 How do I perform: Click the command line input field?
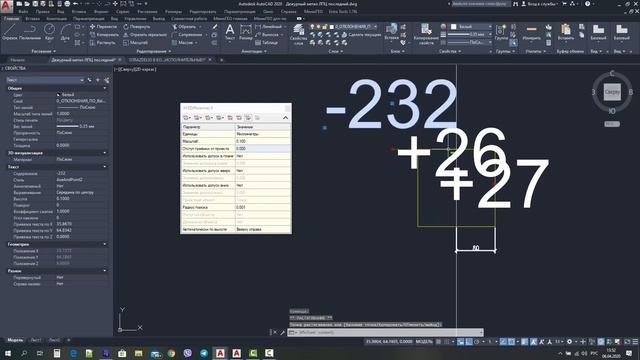(386, 332)
